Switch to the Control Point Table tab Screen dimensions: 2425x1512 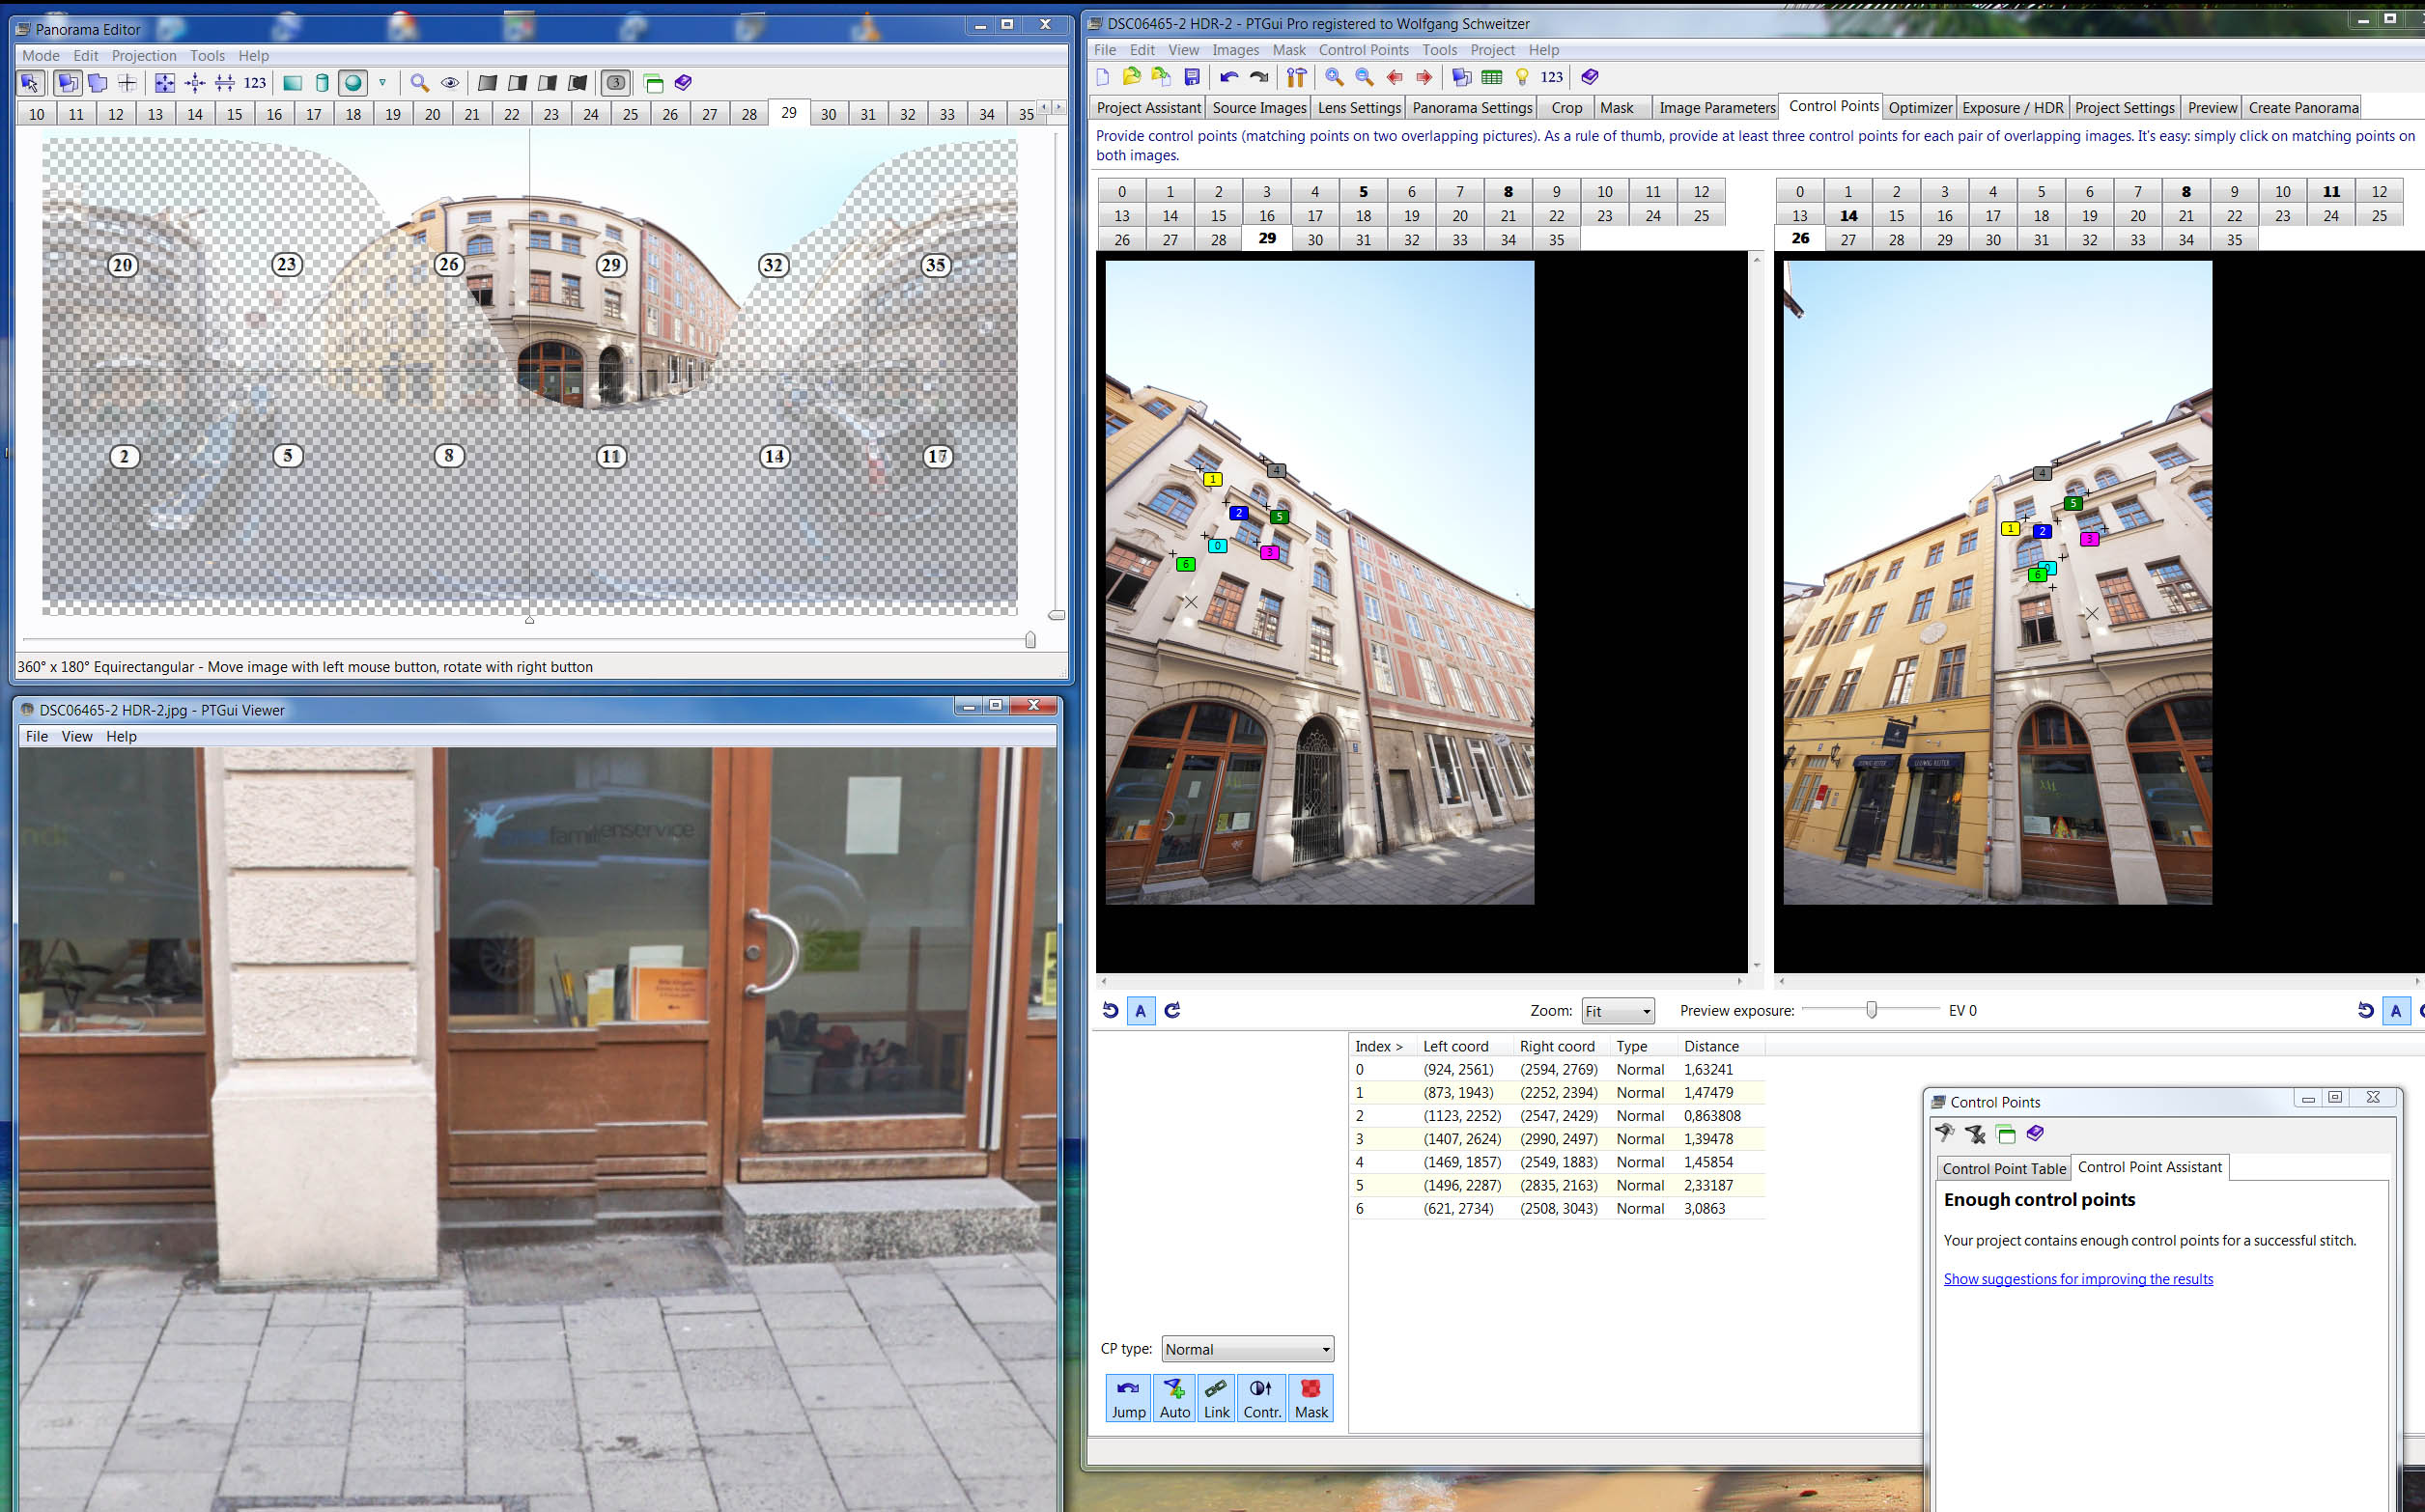(2003, 1168)
